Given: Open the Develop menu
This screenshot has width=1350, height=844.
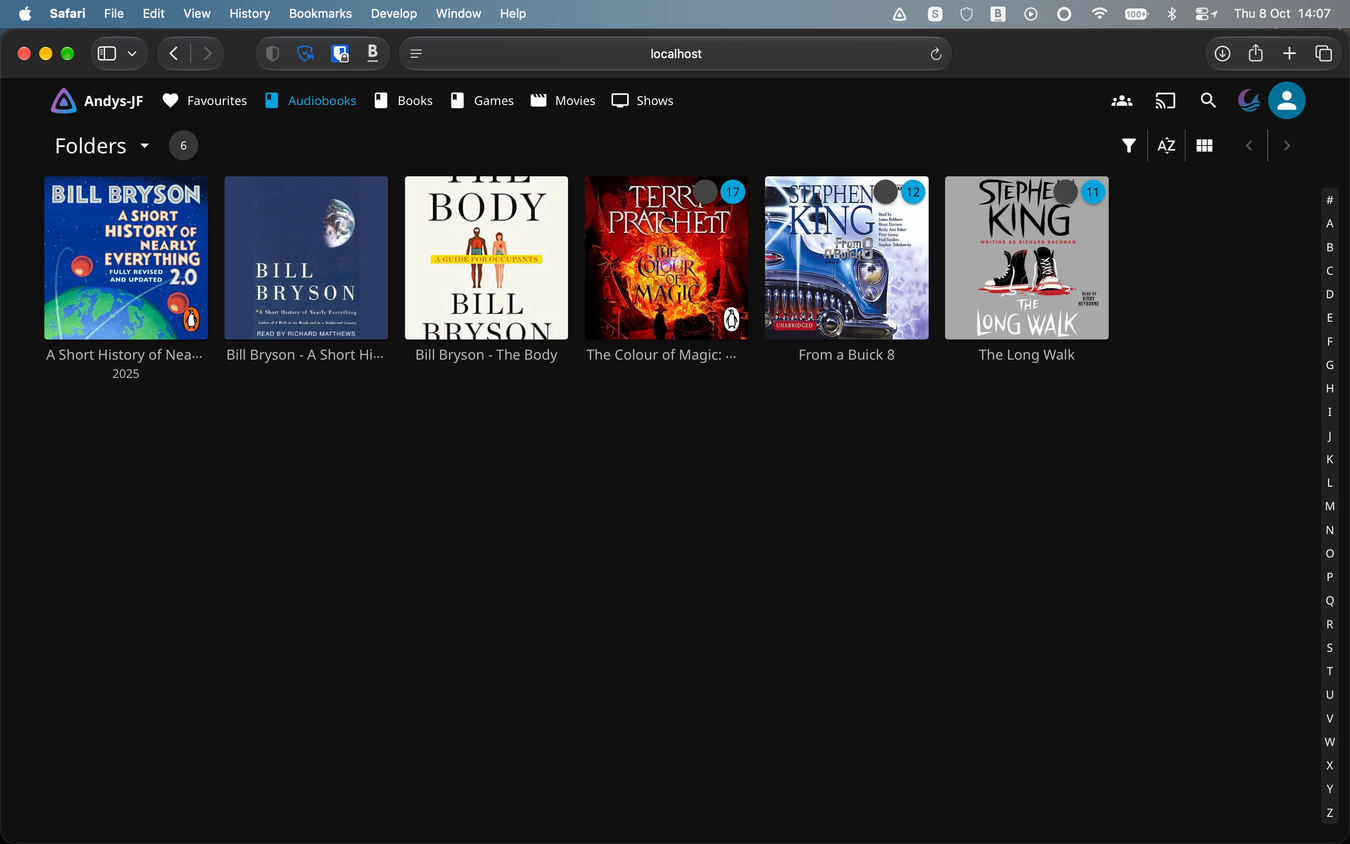Looking at the screenshot, I should pos(394,14).
